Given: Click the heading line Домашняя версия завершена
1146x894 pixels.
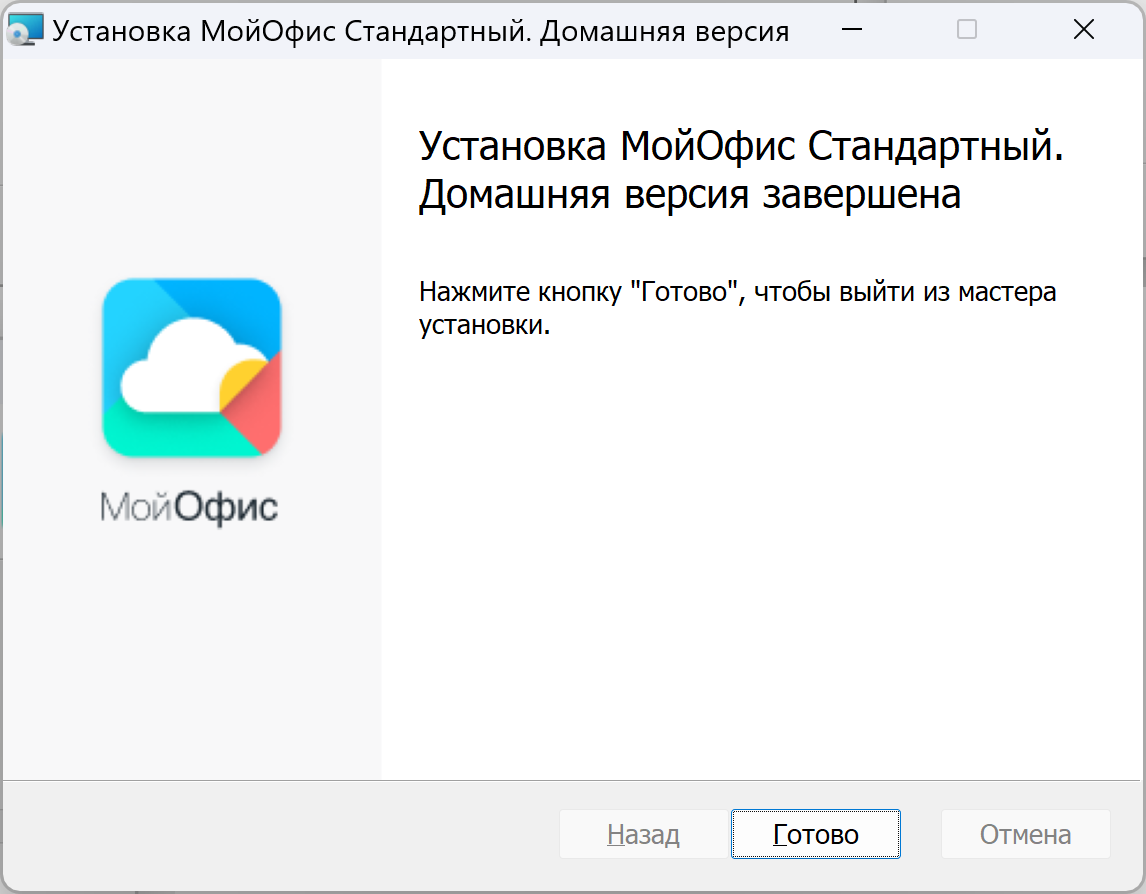Looking at the screenshot, I should pos(689,194).
